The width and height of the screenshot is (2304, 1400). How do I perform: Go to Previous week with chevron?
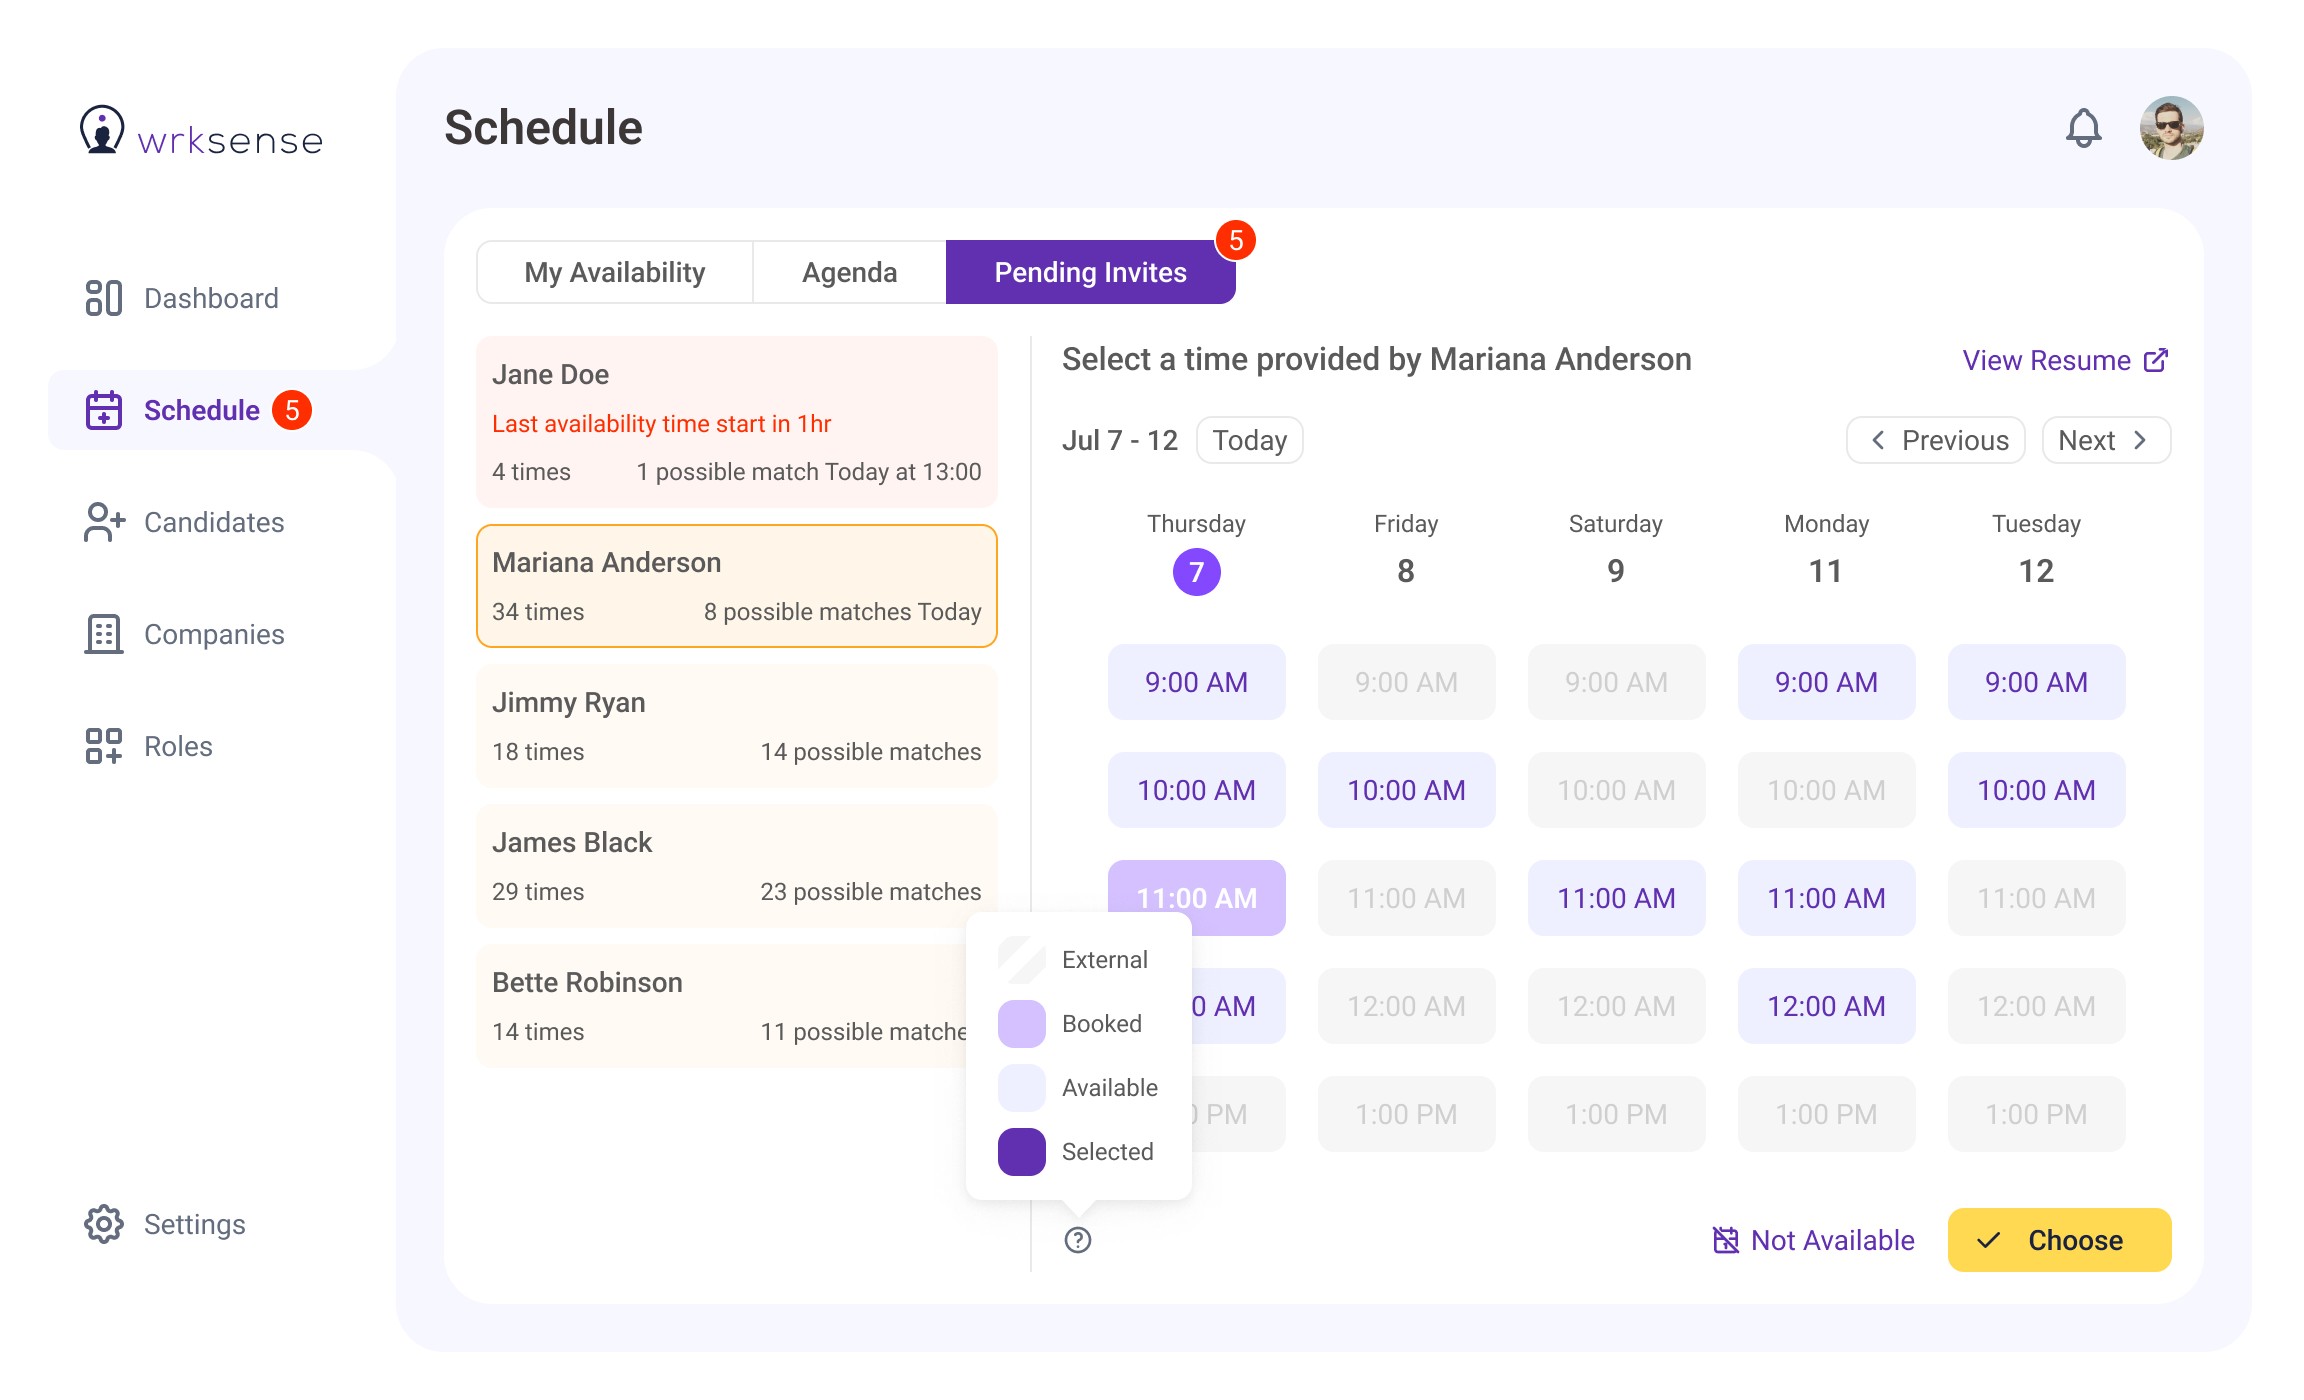coord(1935,440)
